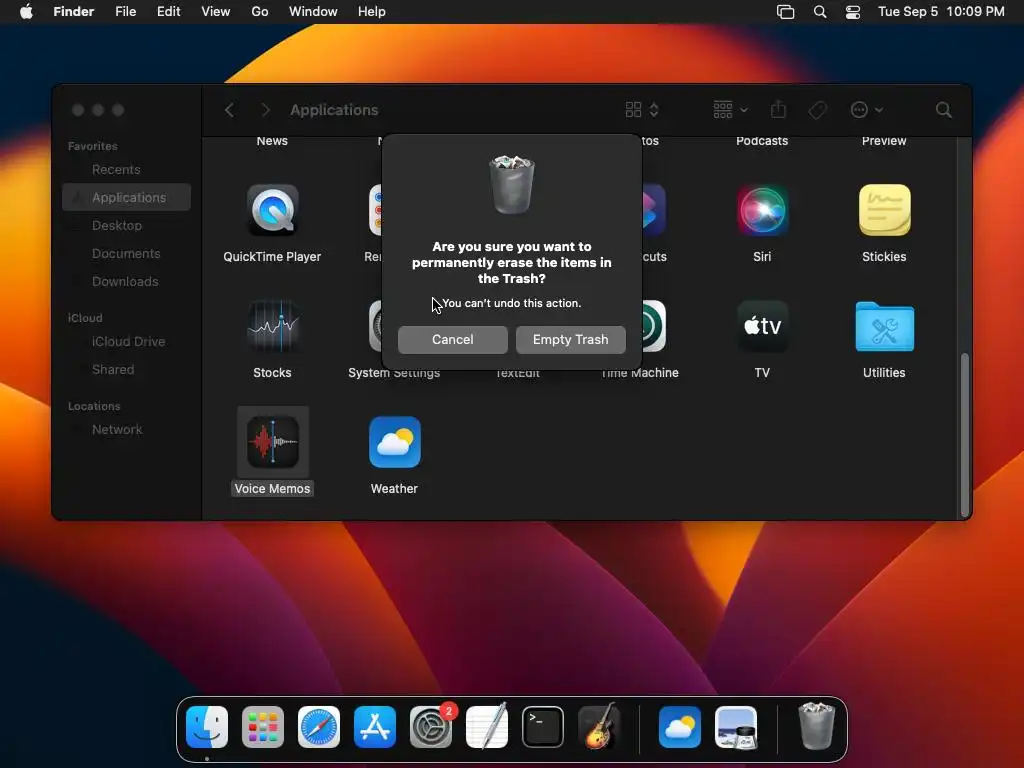Click the Preview app label
The height and width of the screenshot is (768, 1024).
(x=884, y=141)
